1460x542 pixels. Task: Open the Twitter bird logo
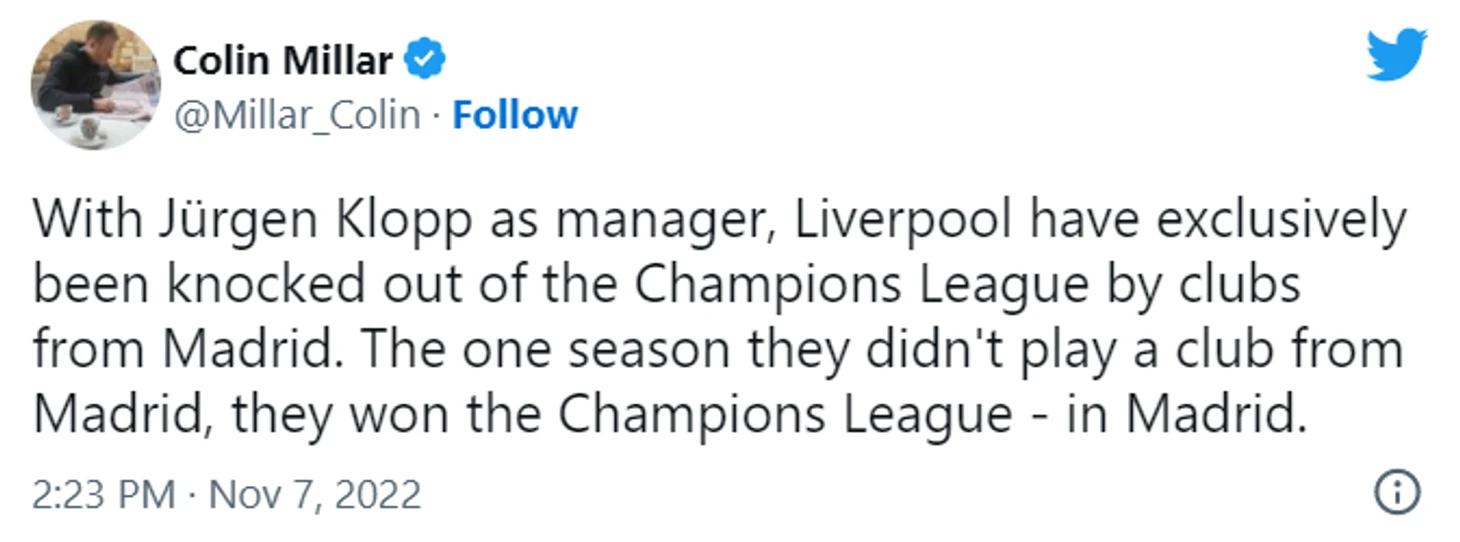click(x=1397, y=54)
